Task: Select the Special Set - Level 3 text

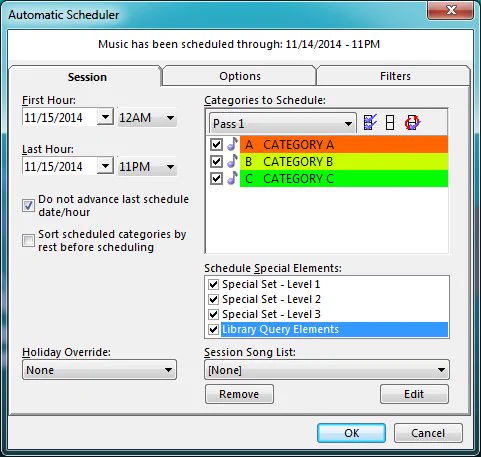Action: (271, 314)
